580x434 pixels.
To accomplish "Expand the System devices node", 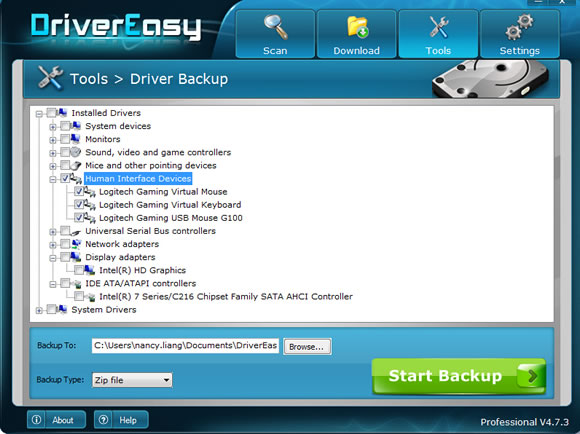I will [x=53, y=127].
